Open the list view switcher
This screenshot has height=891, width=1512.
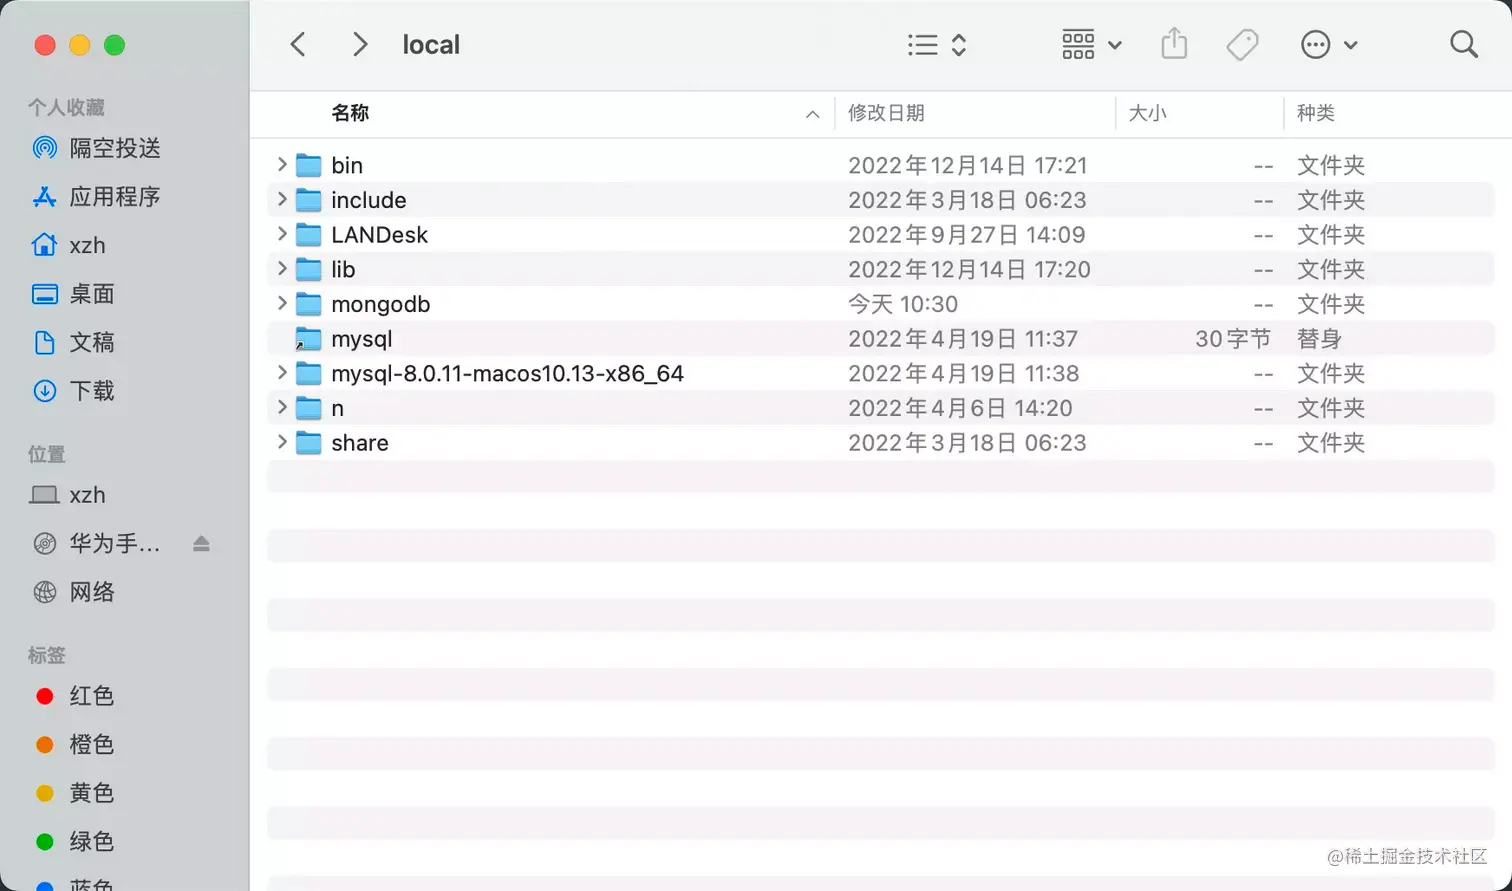coord(937,44)
